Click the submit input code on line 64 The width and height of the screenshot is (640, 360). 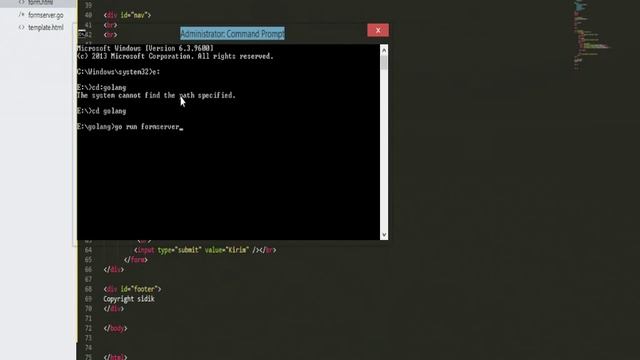pyautogui.click(x=205, y=250)
